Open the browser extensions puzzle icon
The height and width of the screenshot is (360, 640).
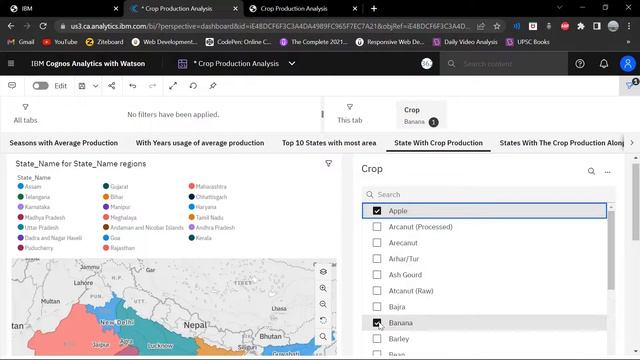(x=581, y=26)
